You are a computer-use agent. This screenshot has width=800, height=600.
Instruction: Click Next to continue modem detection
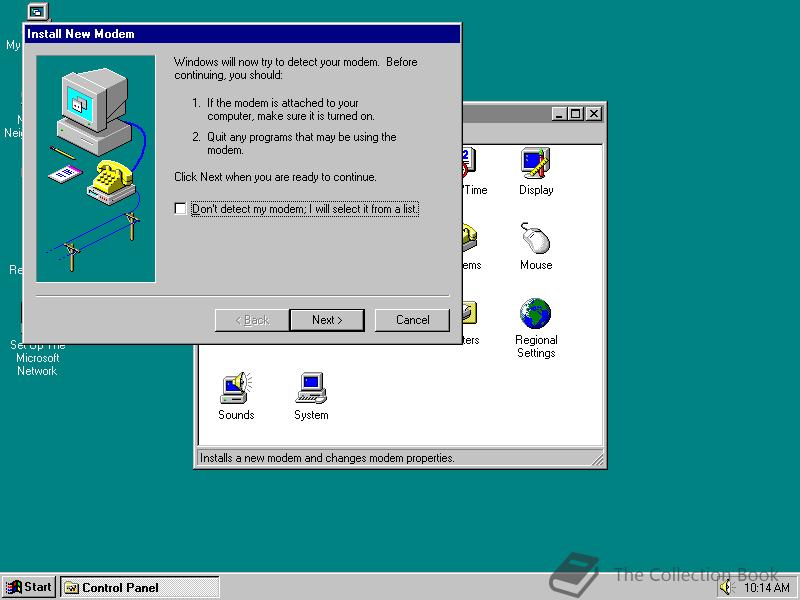(x=327, y=320)
